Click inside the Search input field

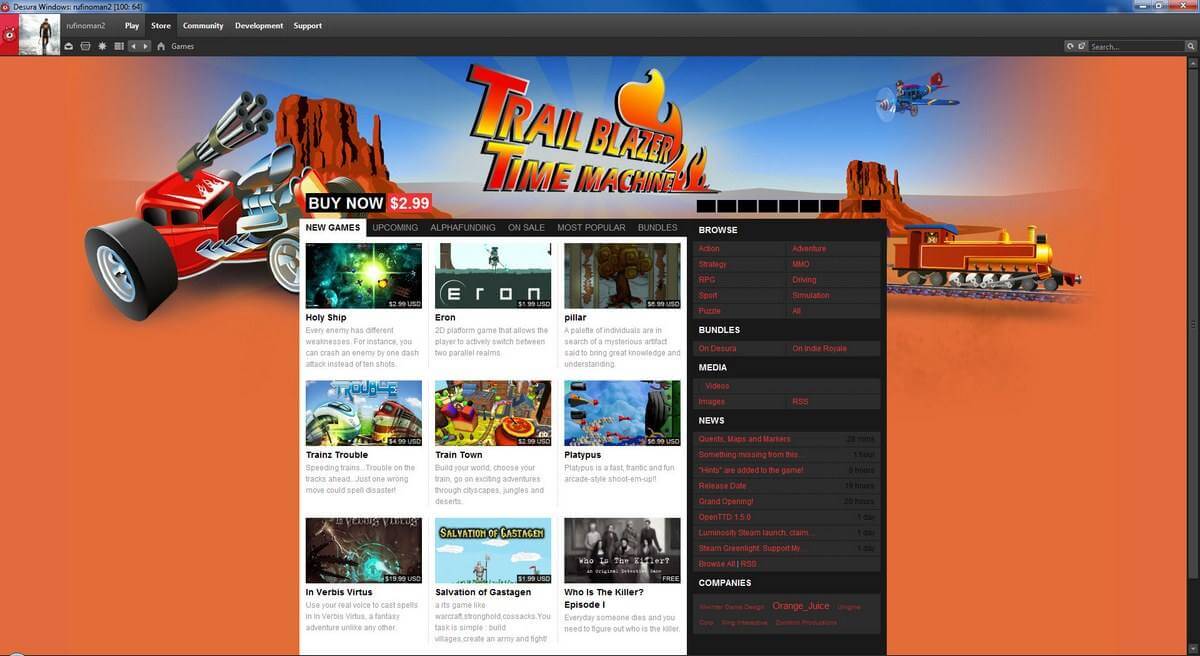(x=1135, y=46)
